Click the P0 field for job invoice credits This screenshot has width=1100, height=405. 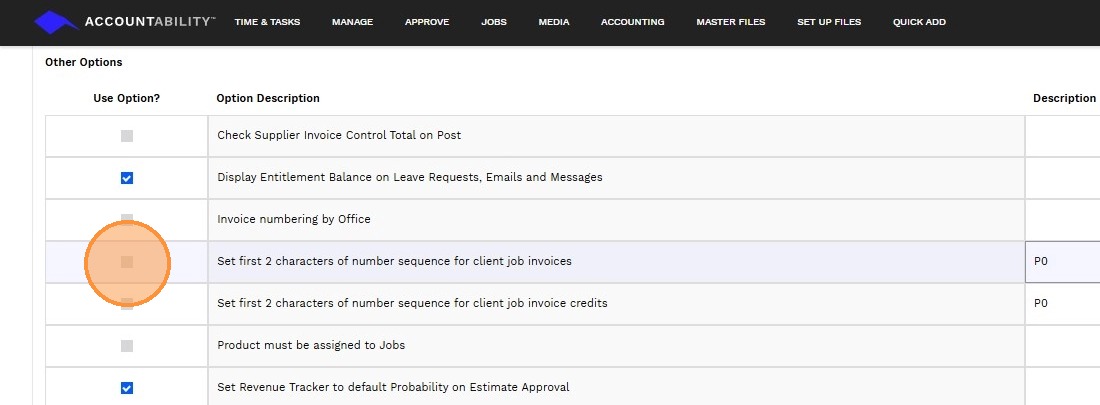coord(1064,304)
